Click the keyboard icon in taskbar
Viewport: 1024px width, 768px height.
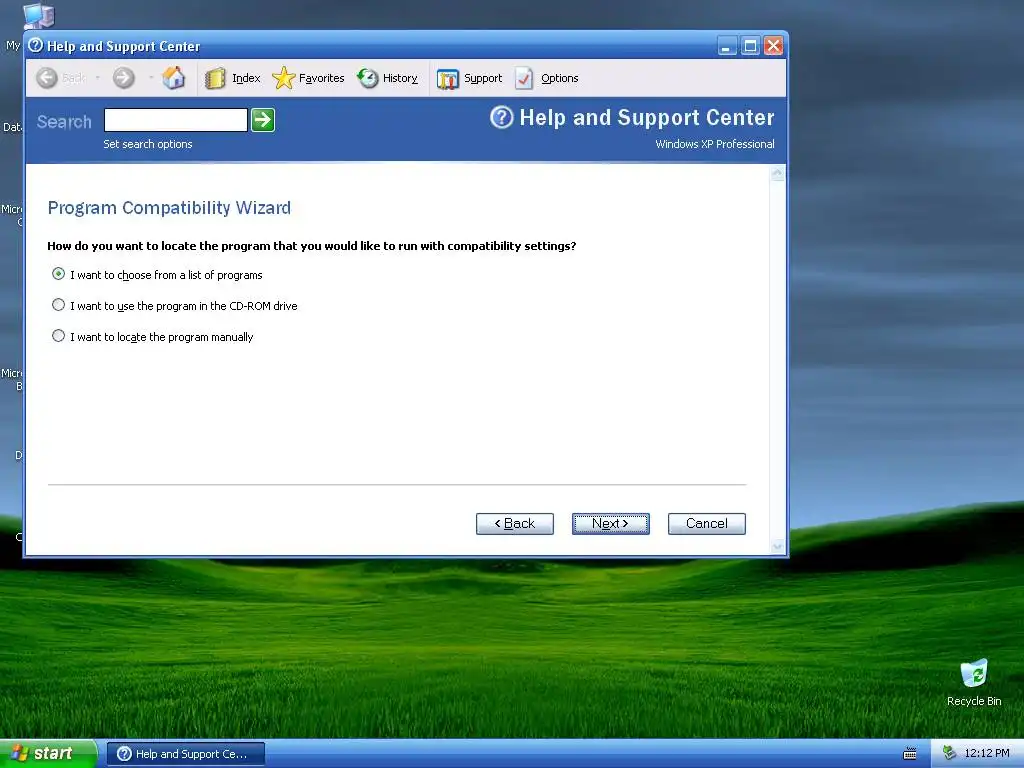coord(910,754)
